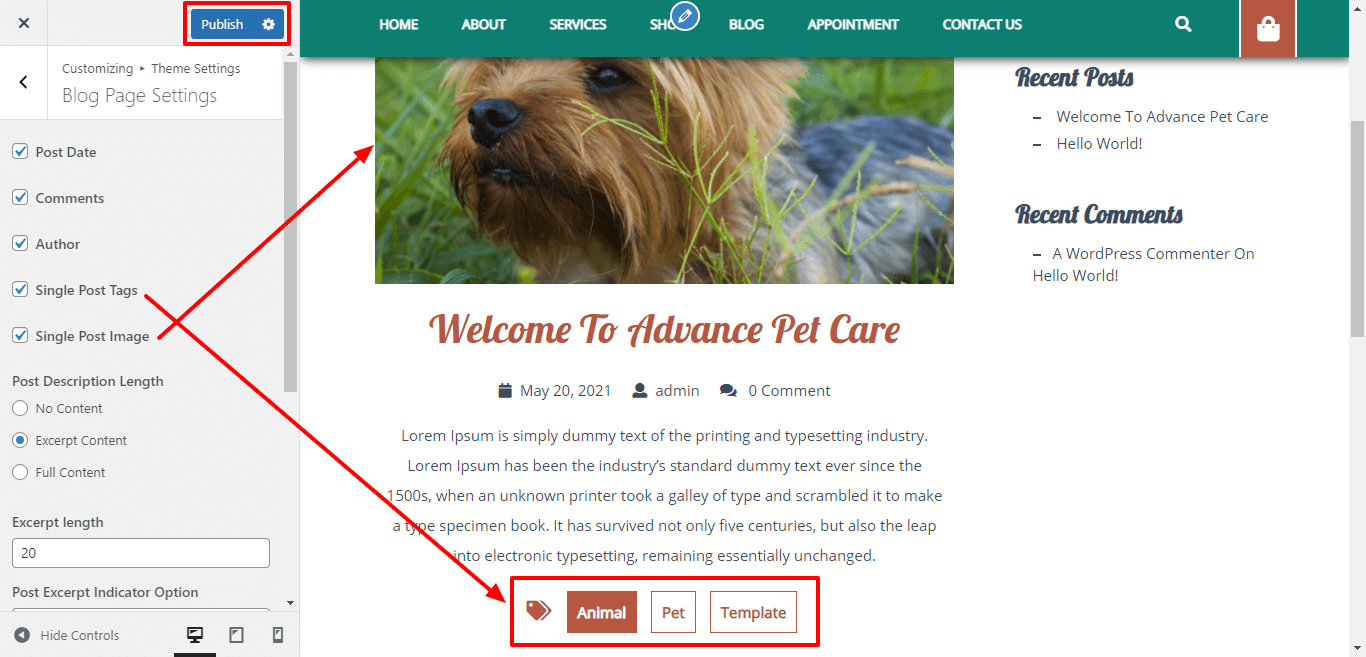
Task: Select the Full Content radio option
Action: click(20, 472)
